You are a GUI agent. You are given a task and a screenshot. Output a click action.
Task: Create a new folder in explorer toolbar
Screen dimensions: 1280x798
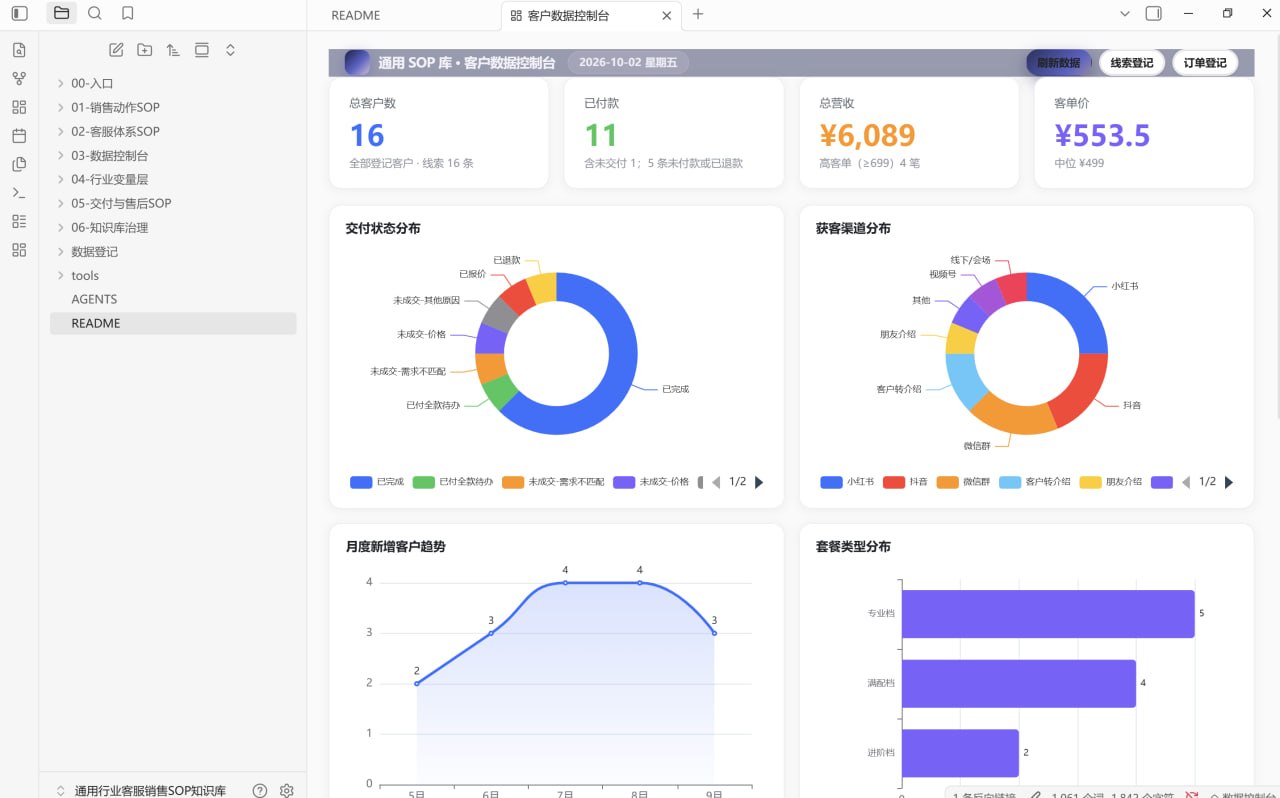pyautogui.click(x=145, y=50)
